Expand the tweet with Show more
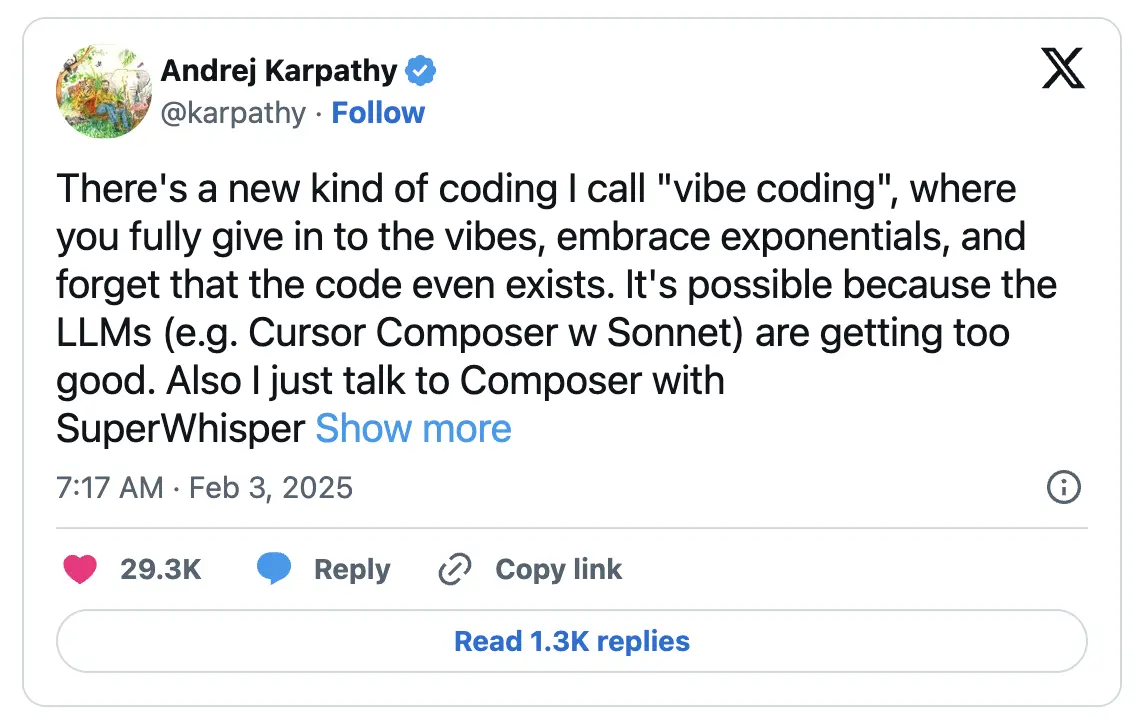The height and width of the screenshot is (726, 1138). (x=413, y=429)
